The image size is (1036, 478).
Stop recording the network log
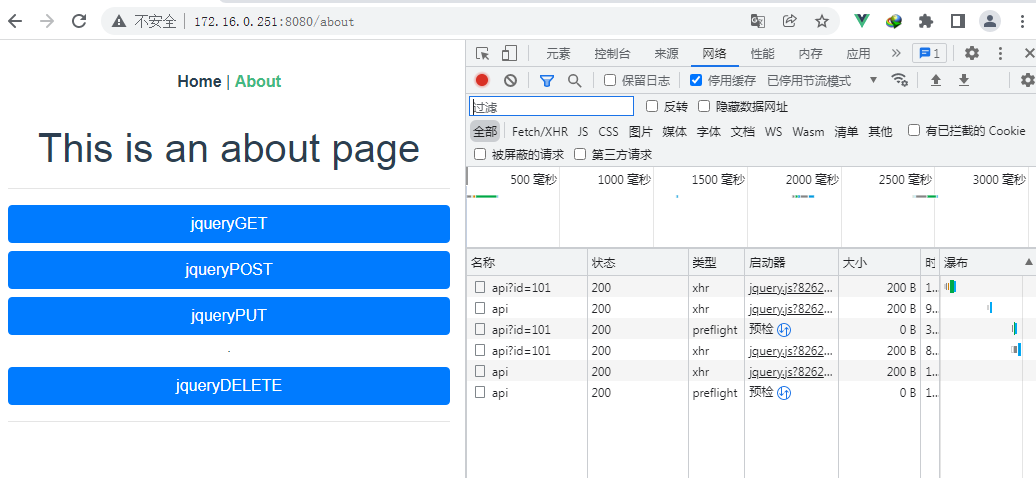(x=482, y=81)
